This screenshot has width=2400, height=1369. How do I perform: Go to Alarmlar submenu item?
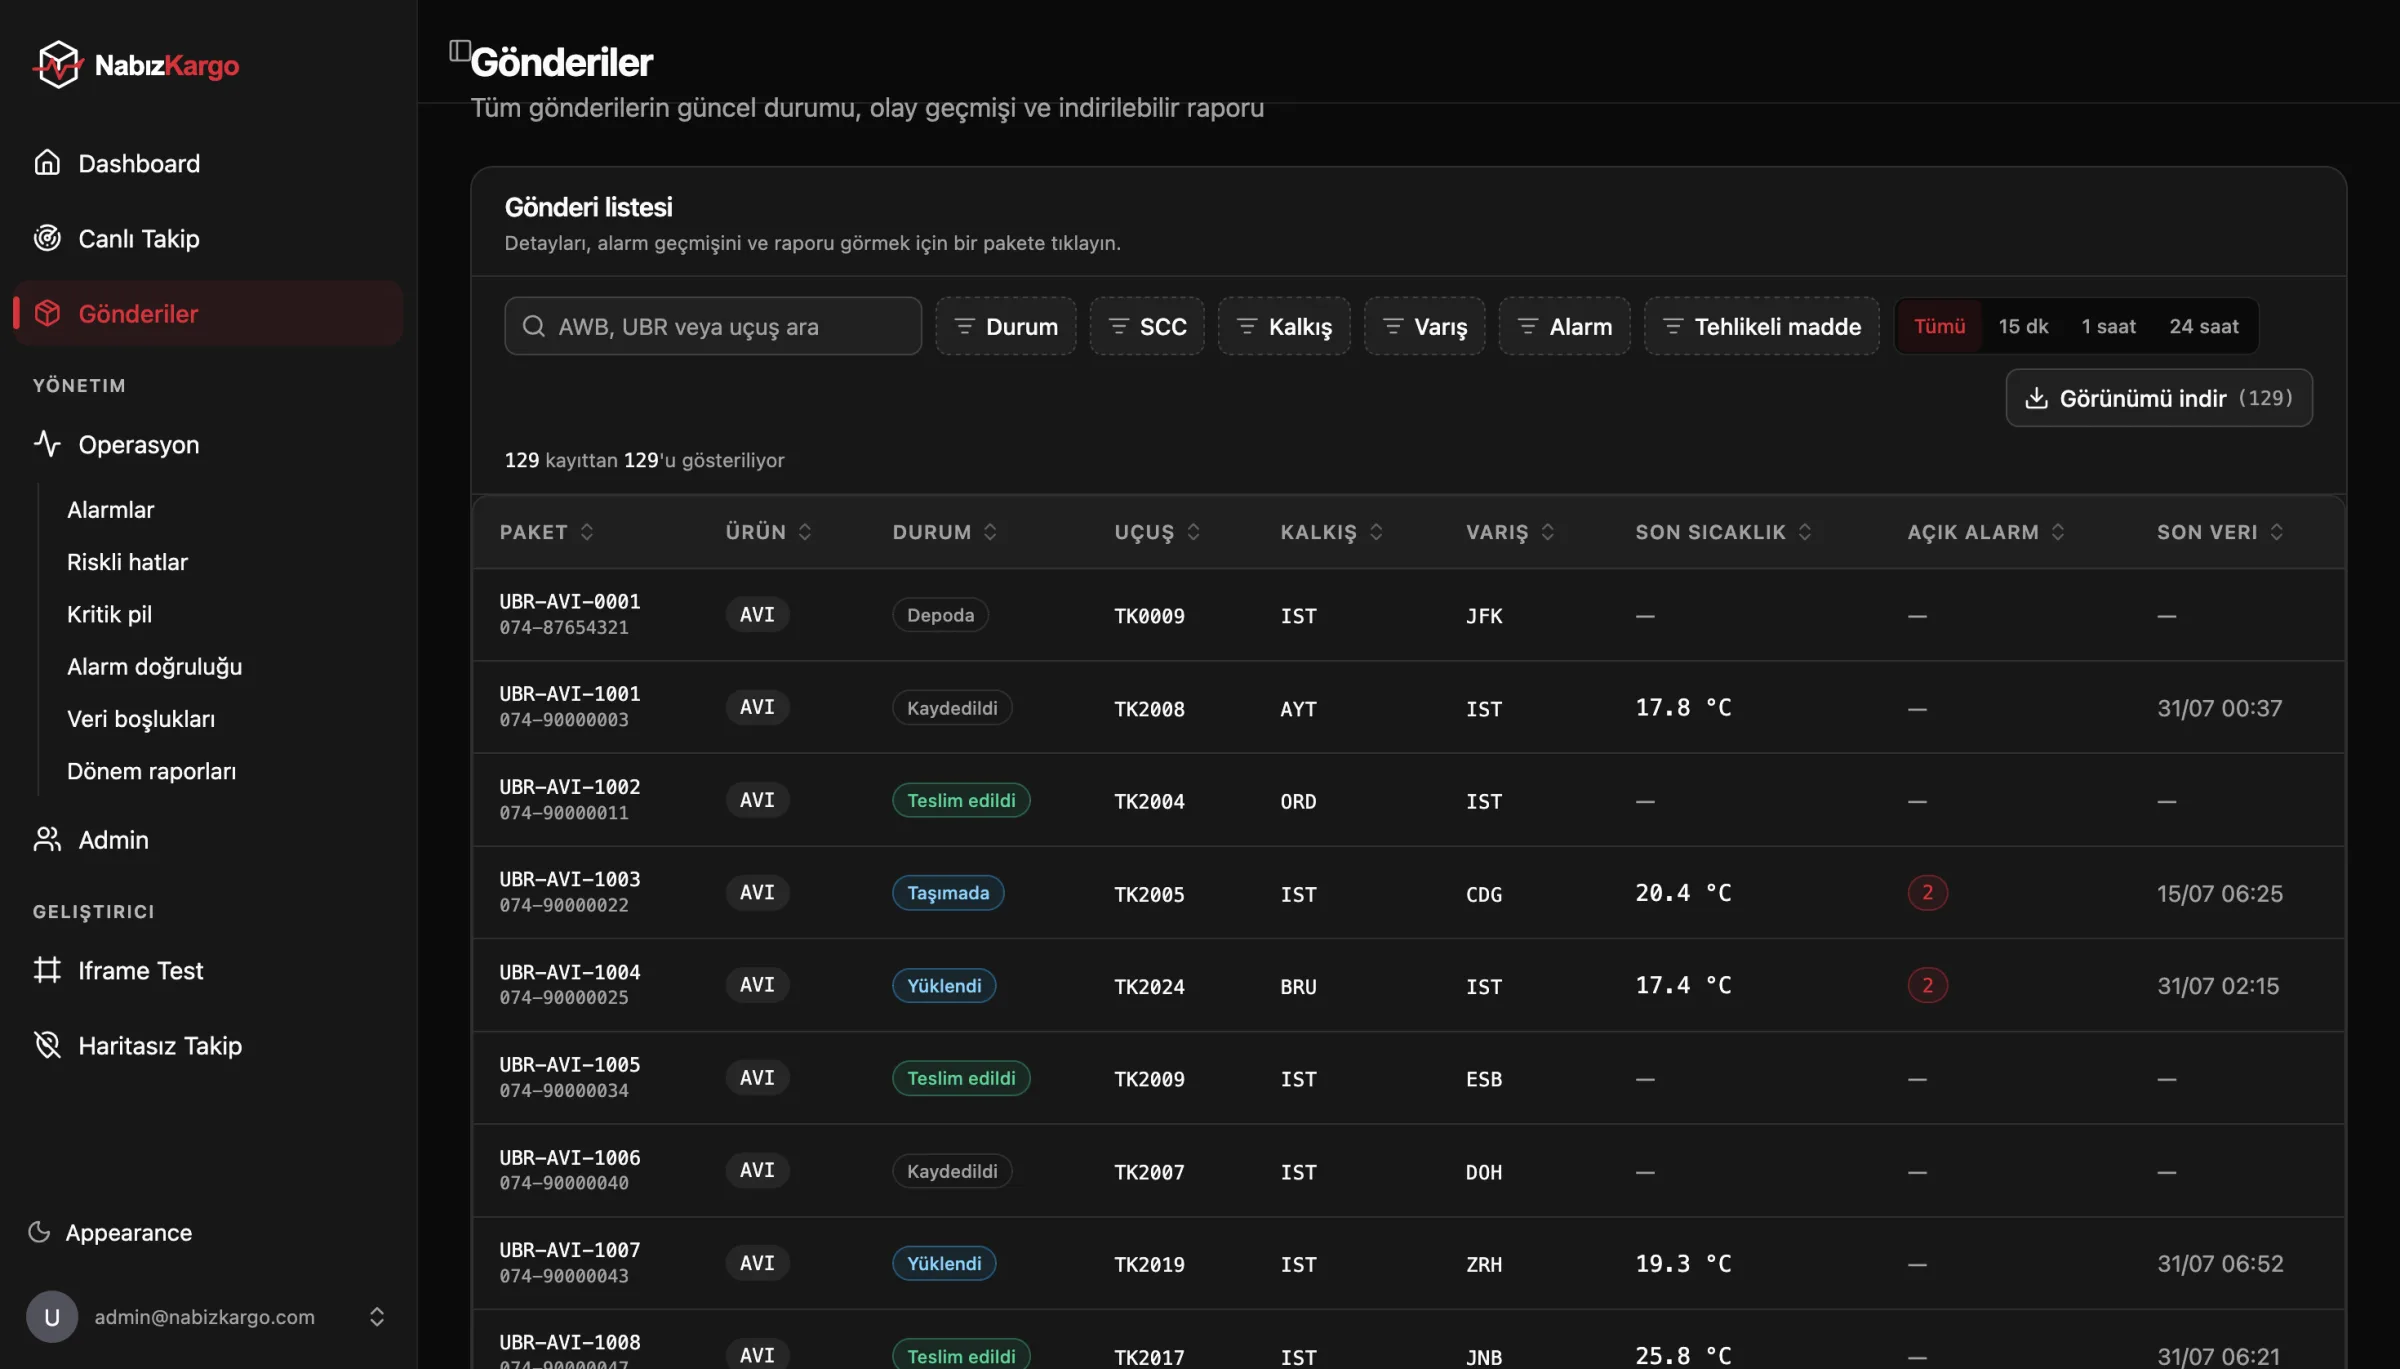pos(110,509)
